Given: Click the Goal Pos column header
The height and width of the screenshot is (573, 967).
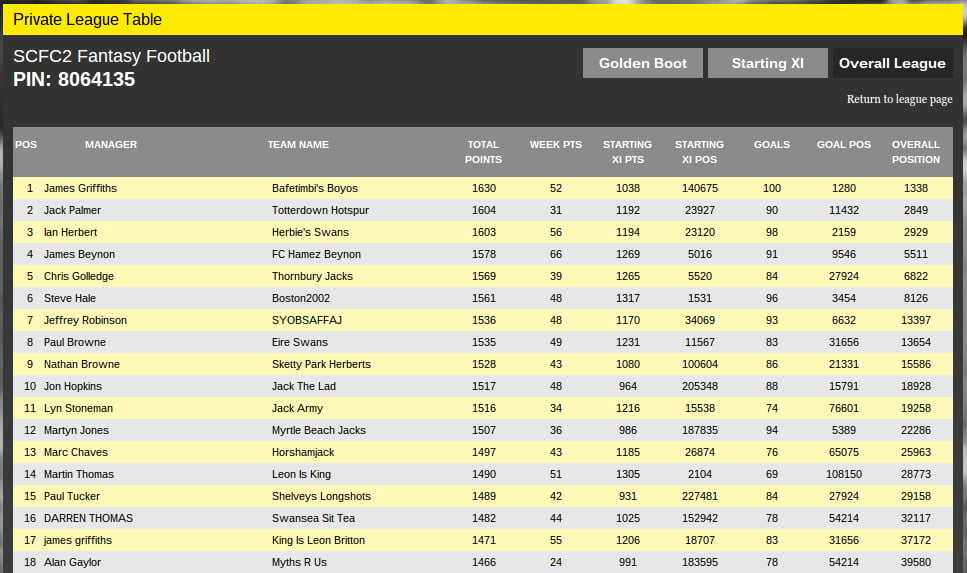Looking at the screenshot, I should pos(843,145).
